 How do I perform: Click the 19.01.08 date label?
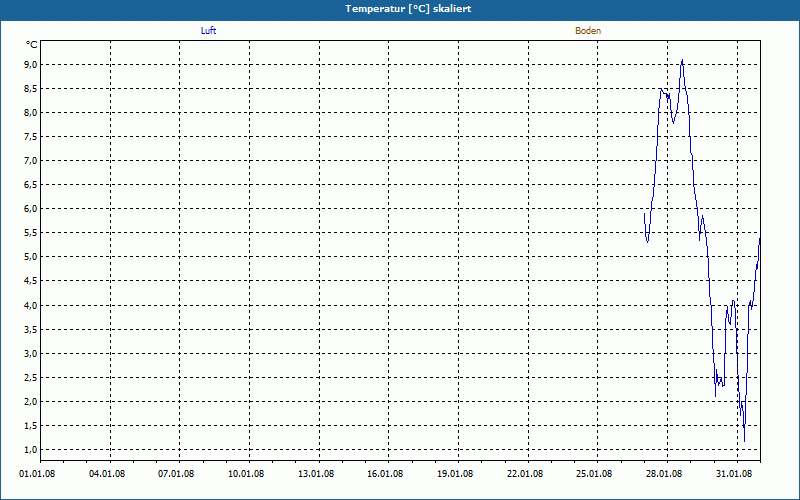pos(455,474)
